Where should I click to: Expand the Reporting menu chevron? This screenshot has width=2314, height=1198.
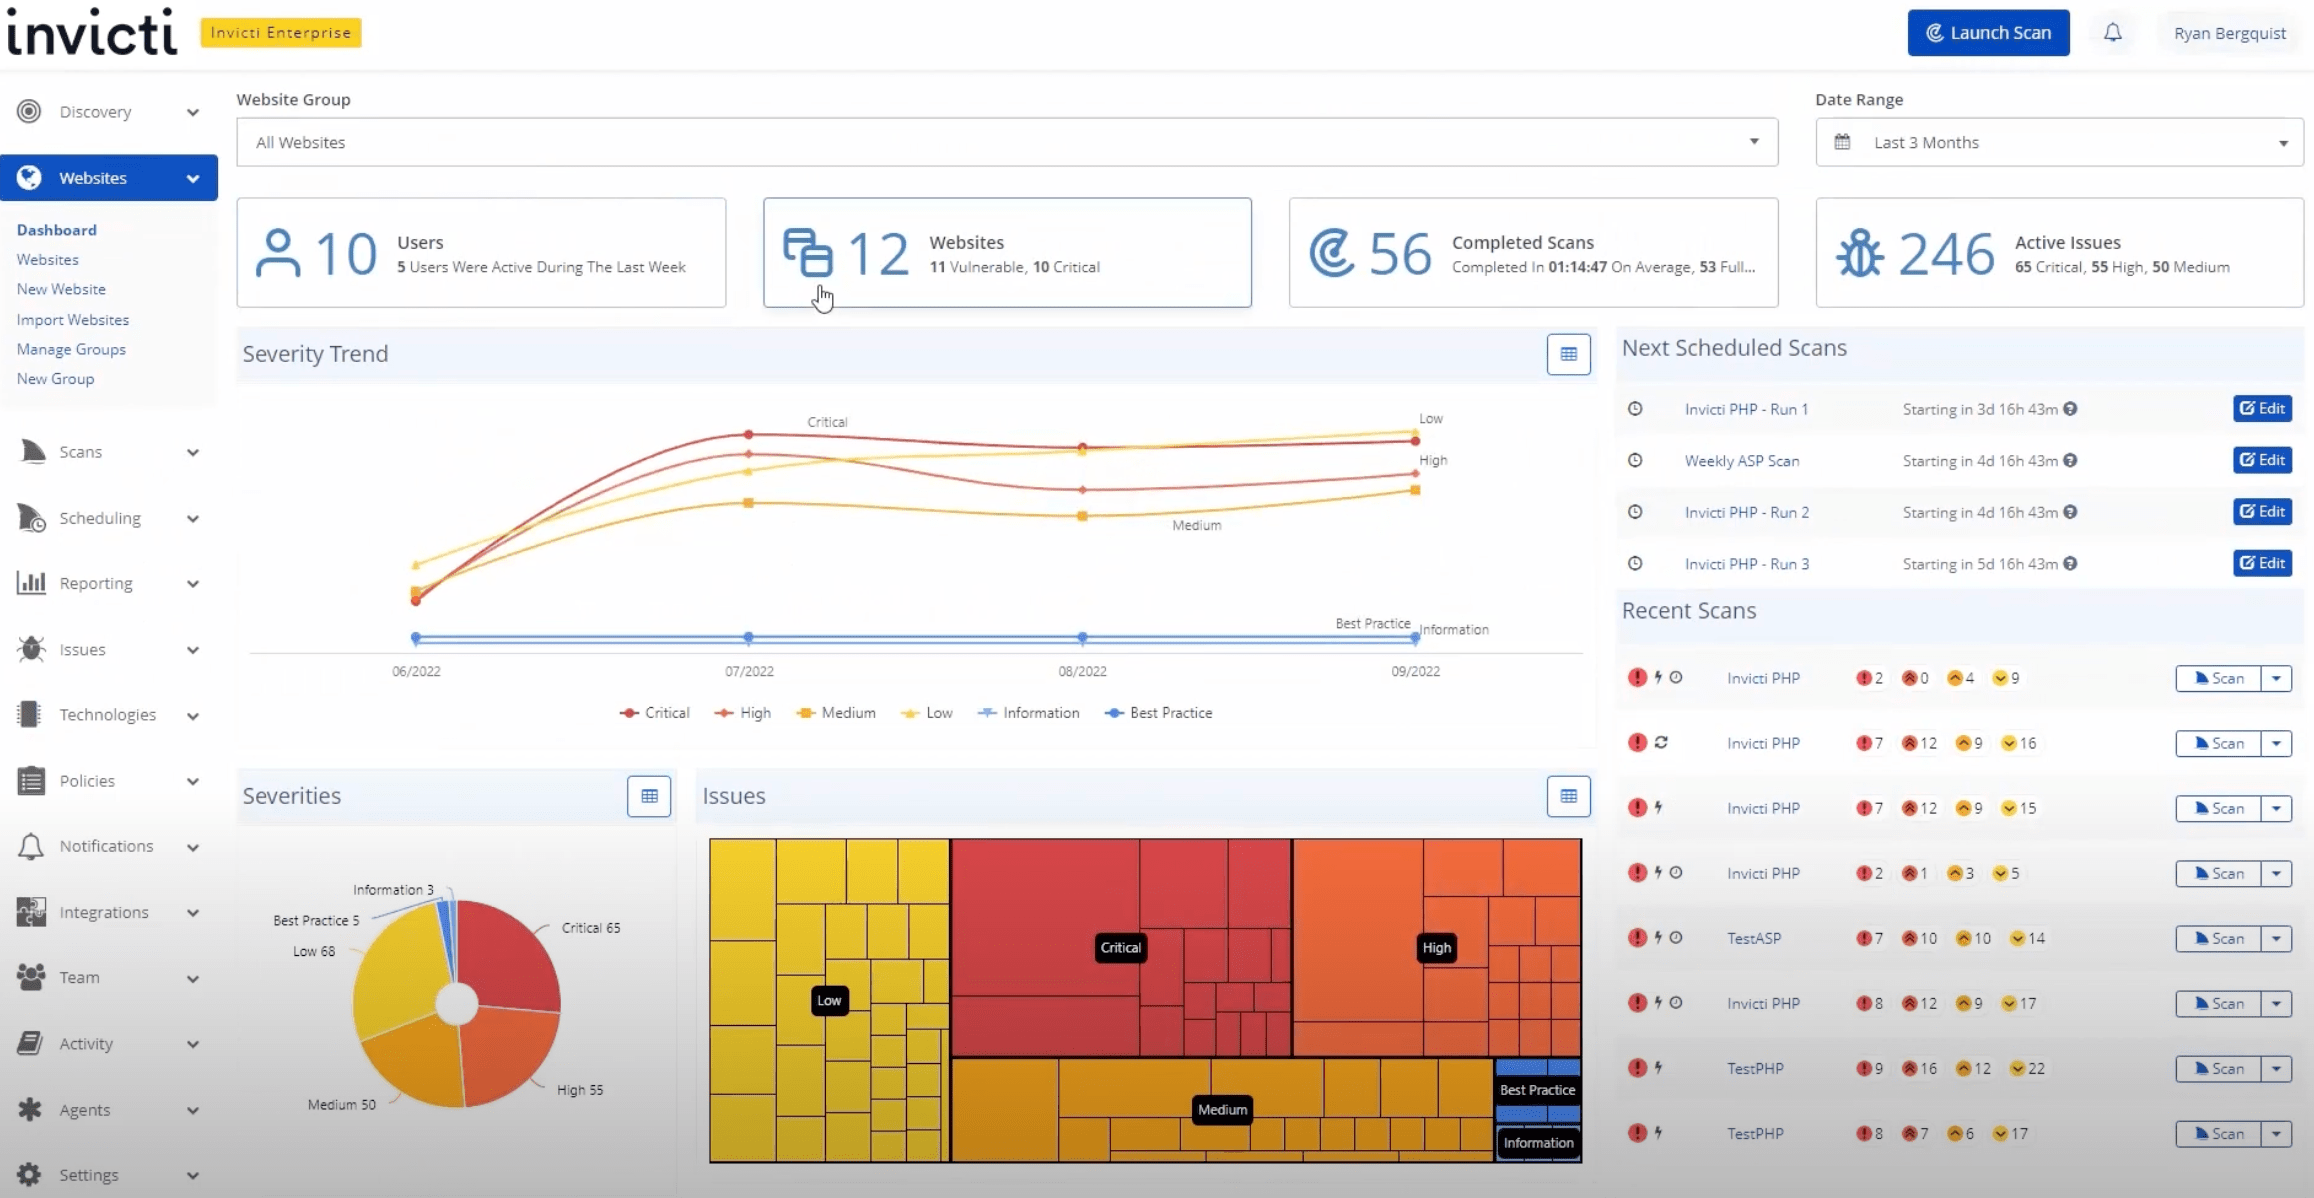[193, 584]
